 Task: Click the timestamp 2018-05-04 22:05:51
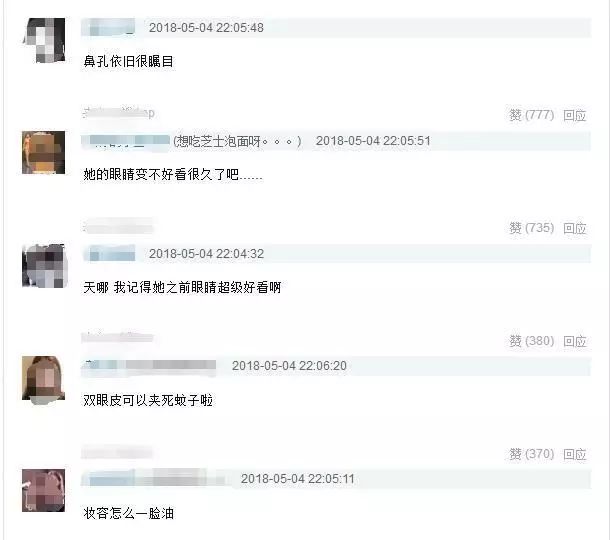click(x=373, y=141)
